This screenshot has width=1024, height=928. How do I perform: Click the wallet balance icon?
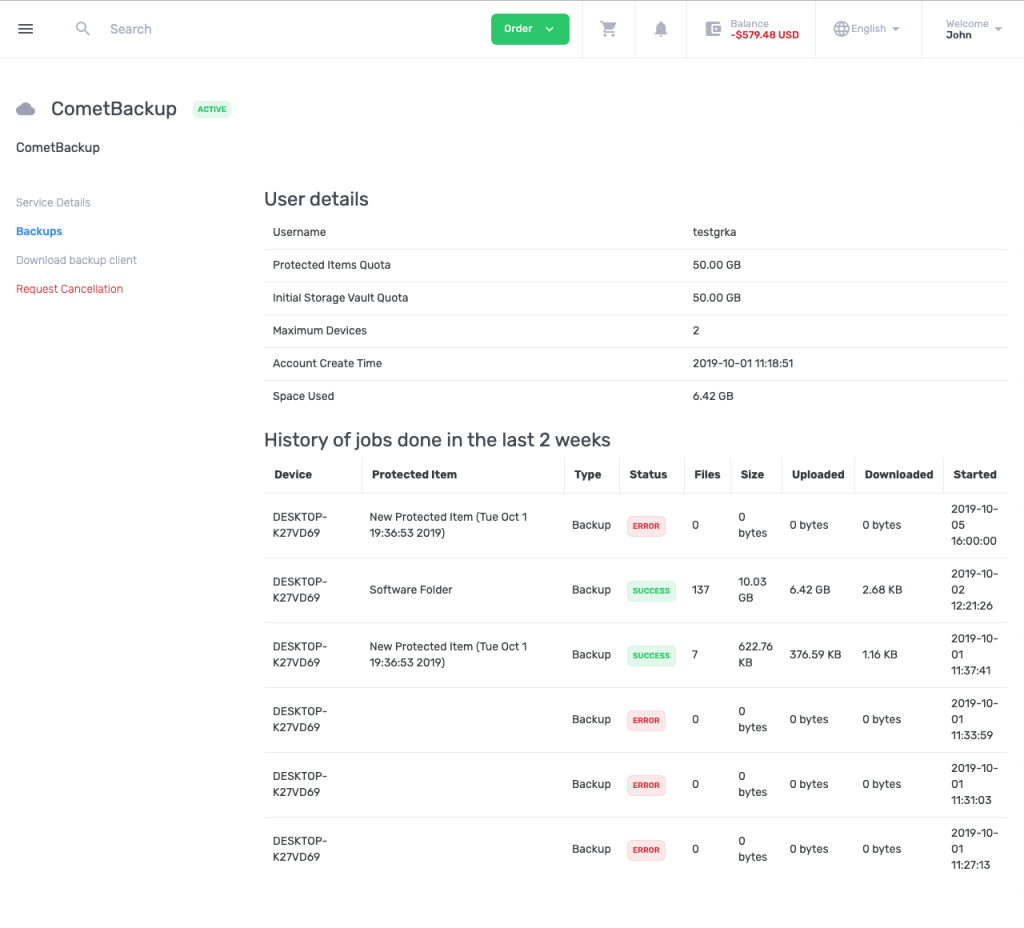point(713,29)
